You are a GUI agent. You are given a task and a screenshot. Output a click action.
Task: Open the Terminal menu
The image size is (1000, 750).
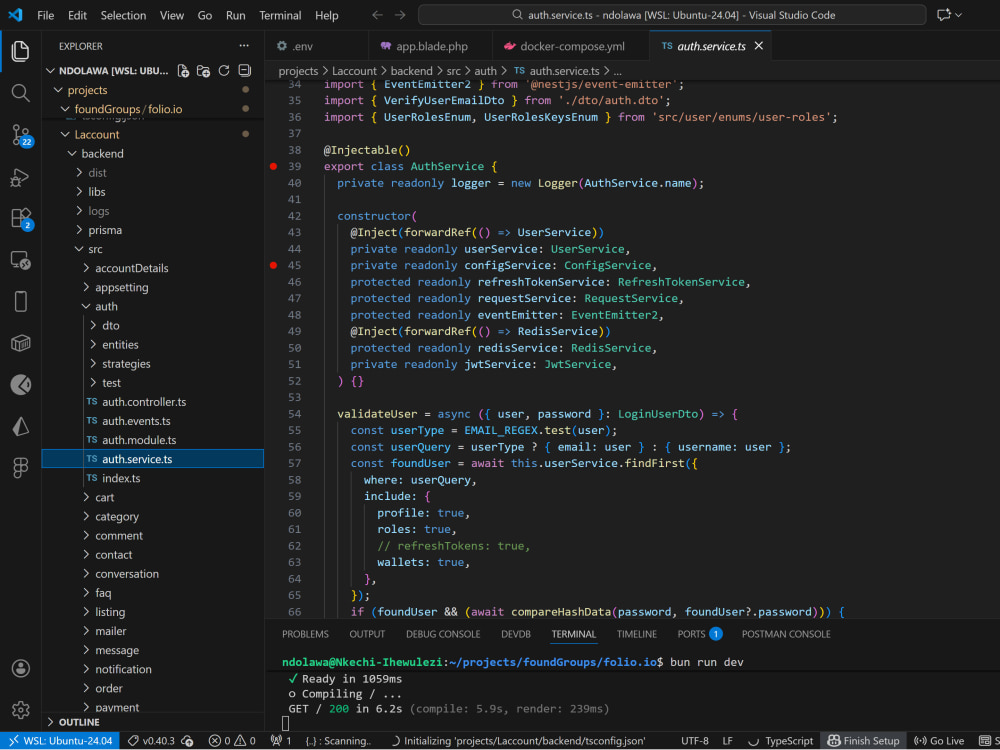point(280,15)
